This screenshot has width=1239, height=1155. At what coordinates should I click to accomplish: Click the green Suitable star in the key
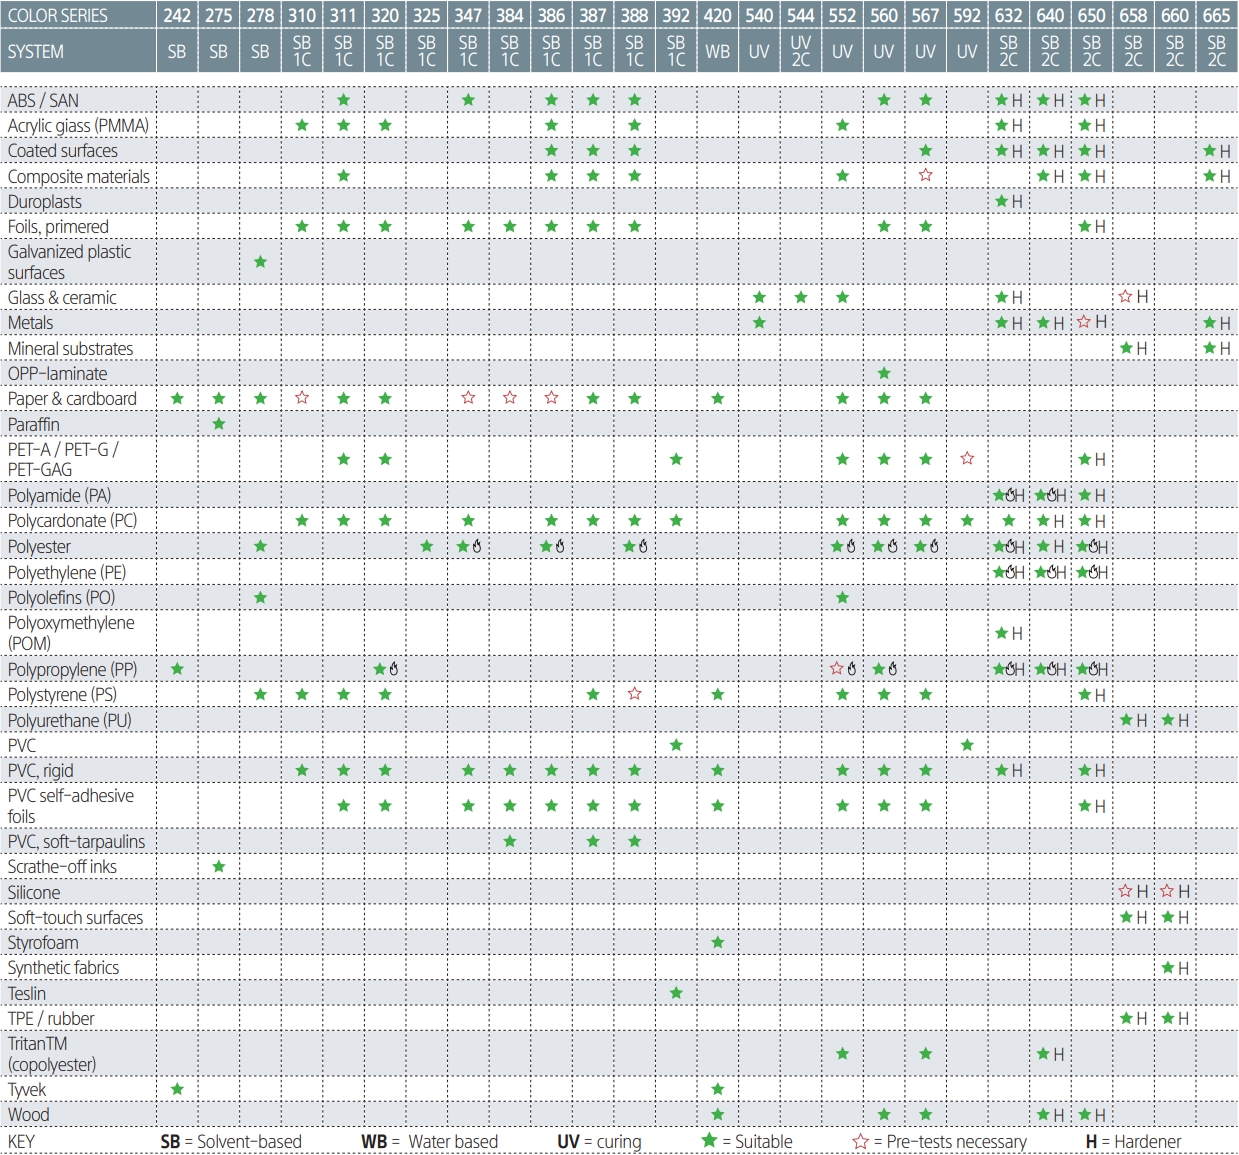(x=709, y=1141)
